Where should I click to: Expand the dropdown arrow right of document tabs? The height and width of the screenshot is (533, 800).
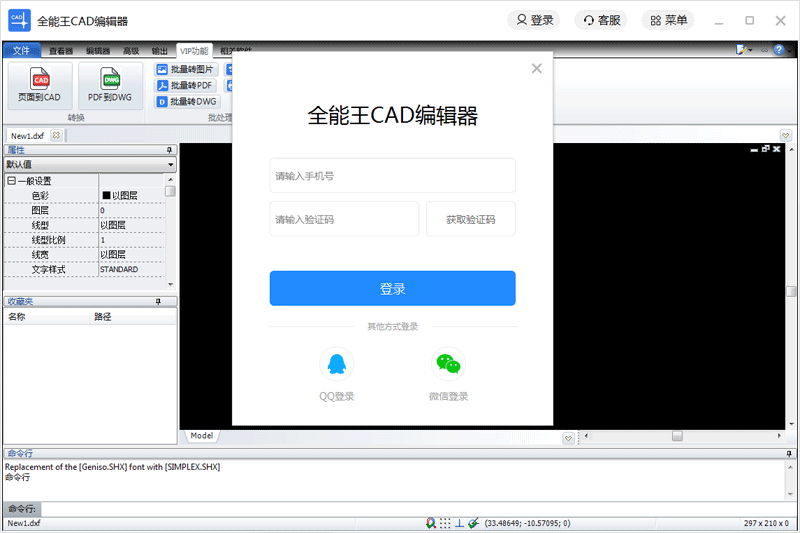tap(786, 135)
